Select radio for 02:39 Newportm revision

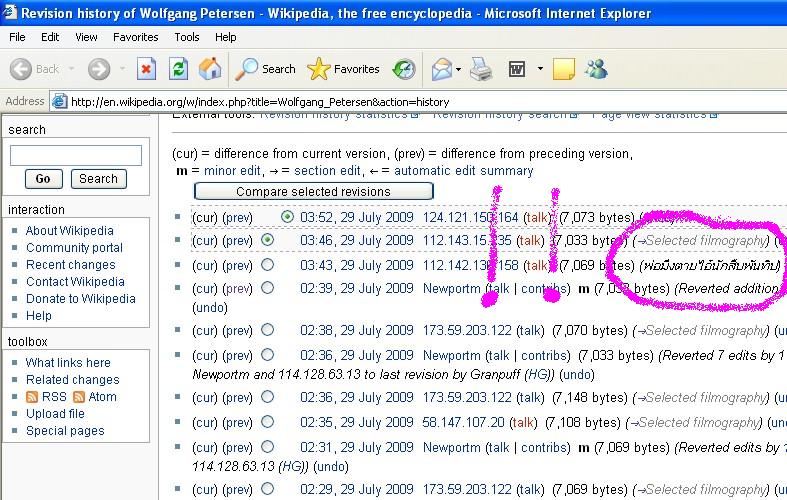coord(268,288)
